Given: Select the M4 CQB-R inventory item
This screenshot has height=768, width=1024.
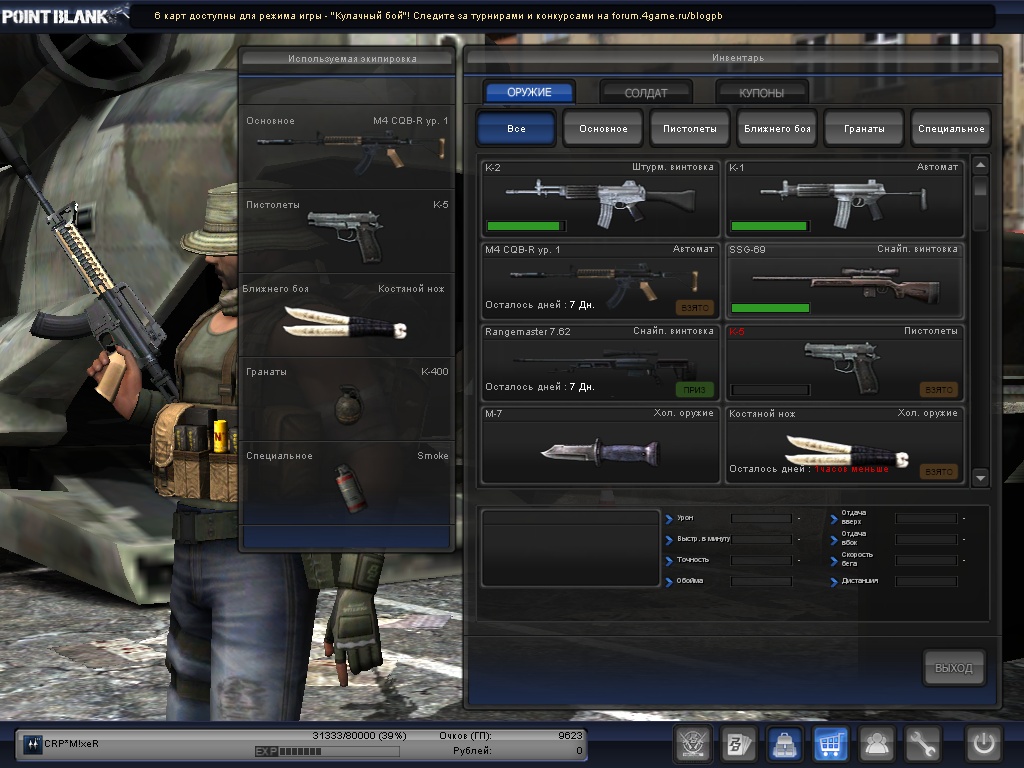Looking at the screenshot, I should point(600,280).
